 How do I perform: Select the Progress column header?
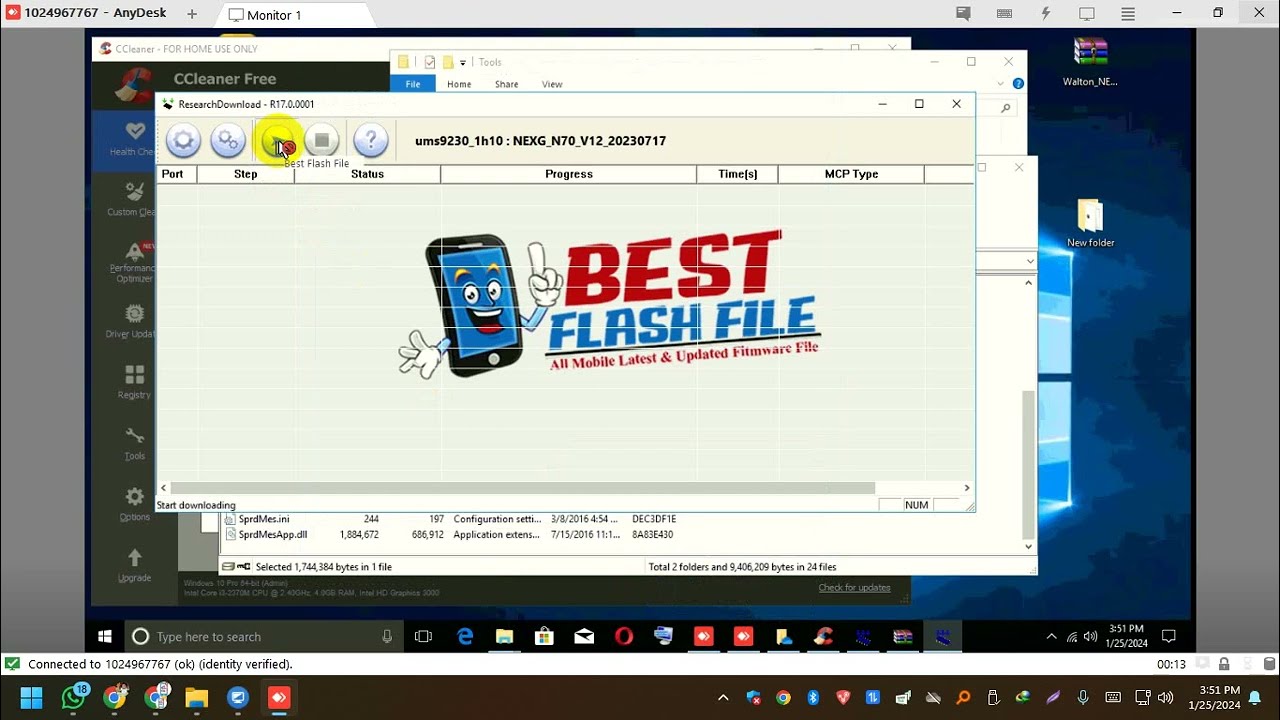pos(569,174)
